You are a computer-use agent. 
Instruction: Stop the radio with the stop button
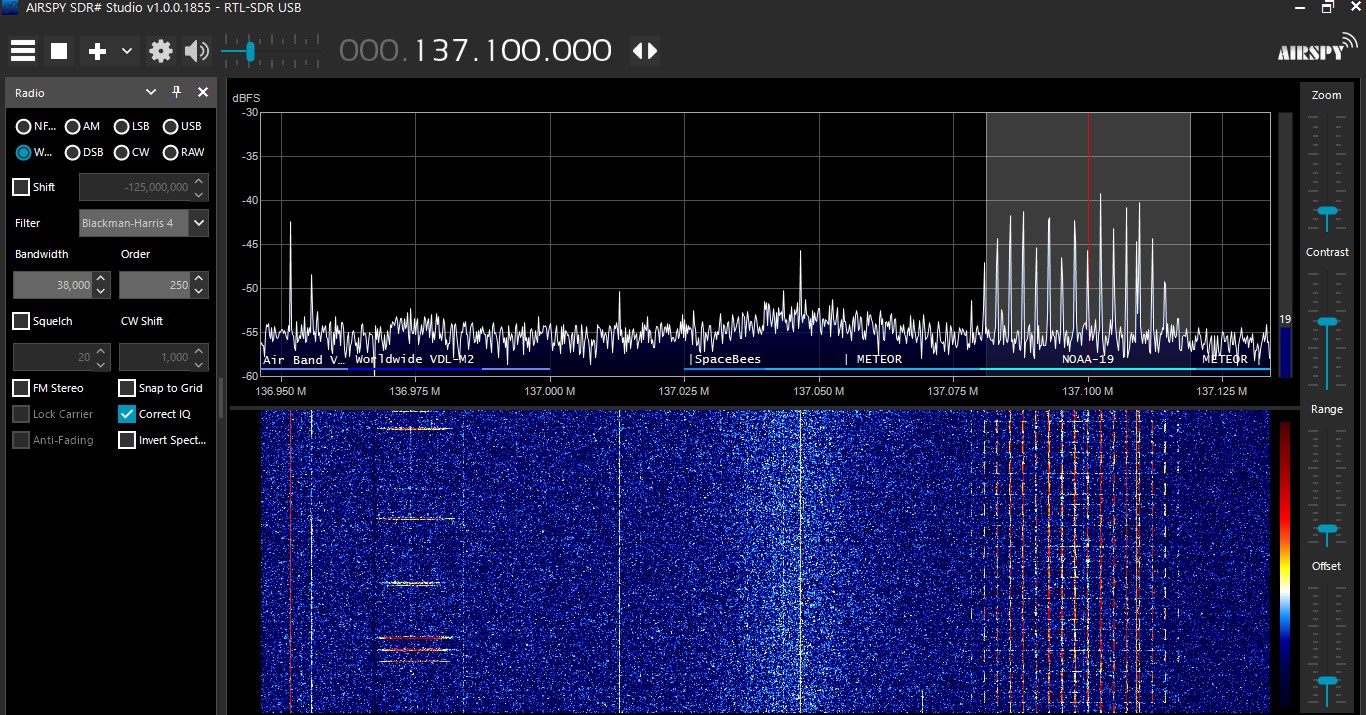click(x=59, y=51)
